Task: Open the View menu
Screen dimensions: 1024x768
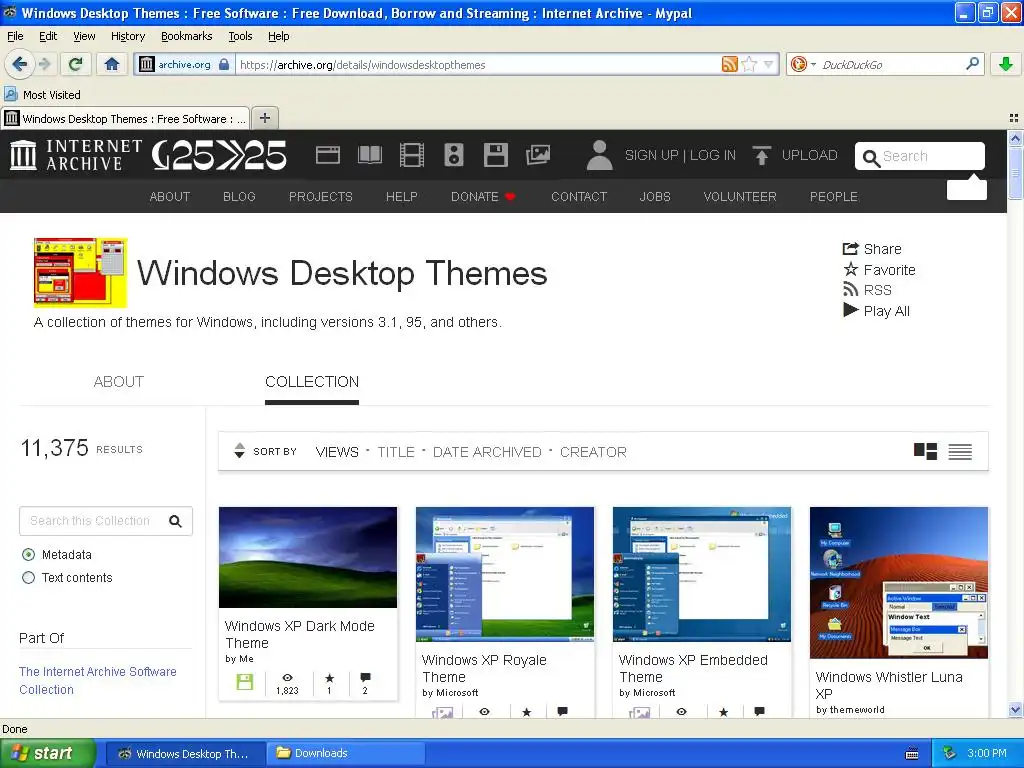Action: tap(84, 36)
